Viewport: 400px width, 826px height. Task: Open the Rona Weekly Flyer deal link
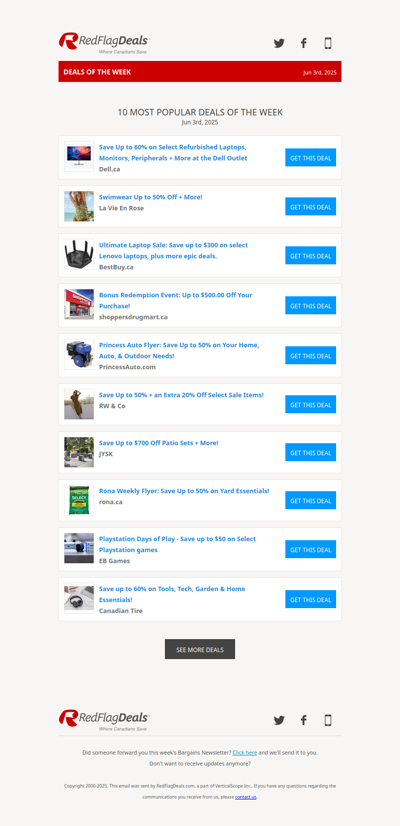(184, 490)
